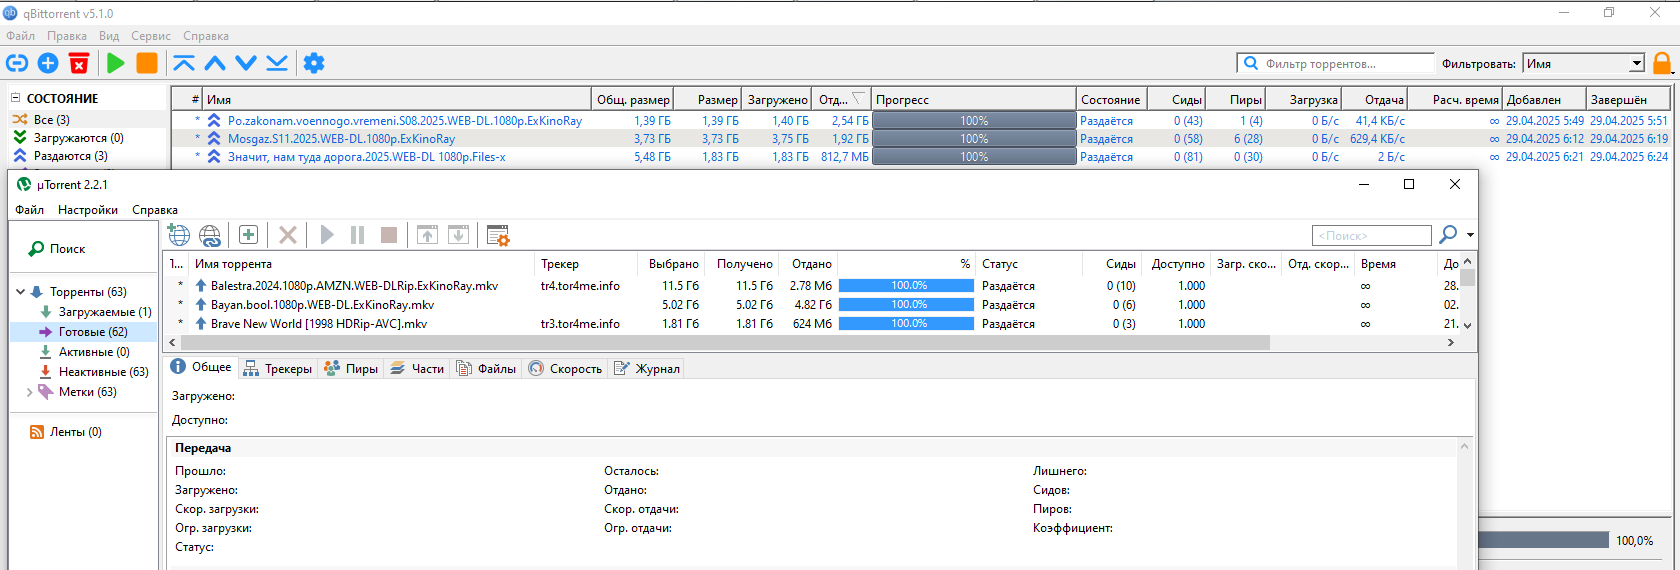This screenshot has width=1680, height=570.
Task: Click the move down queue arrow in qBittorrent
Action: tap(246, 63)
